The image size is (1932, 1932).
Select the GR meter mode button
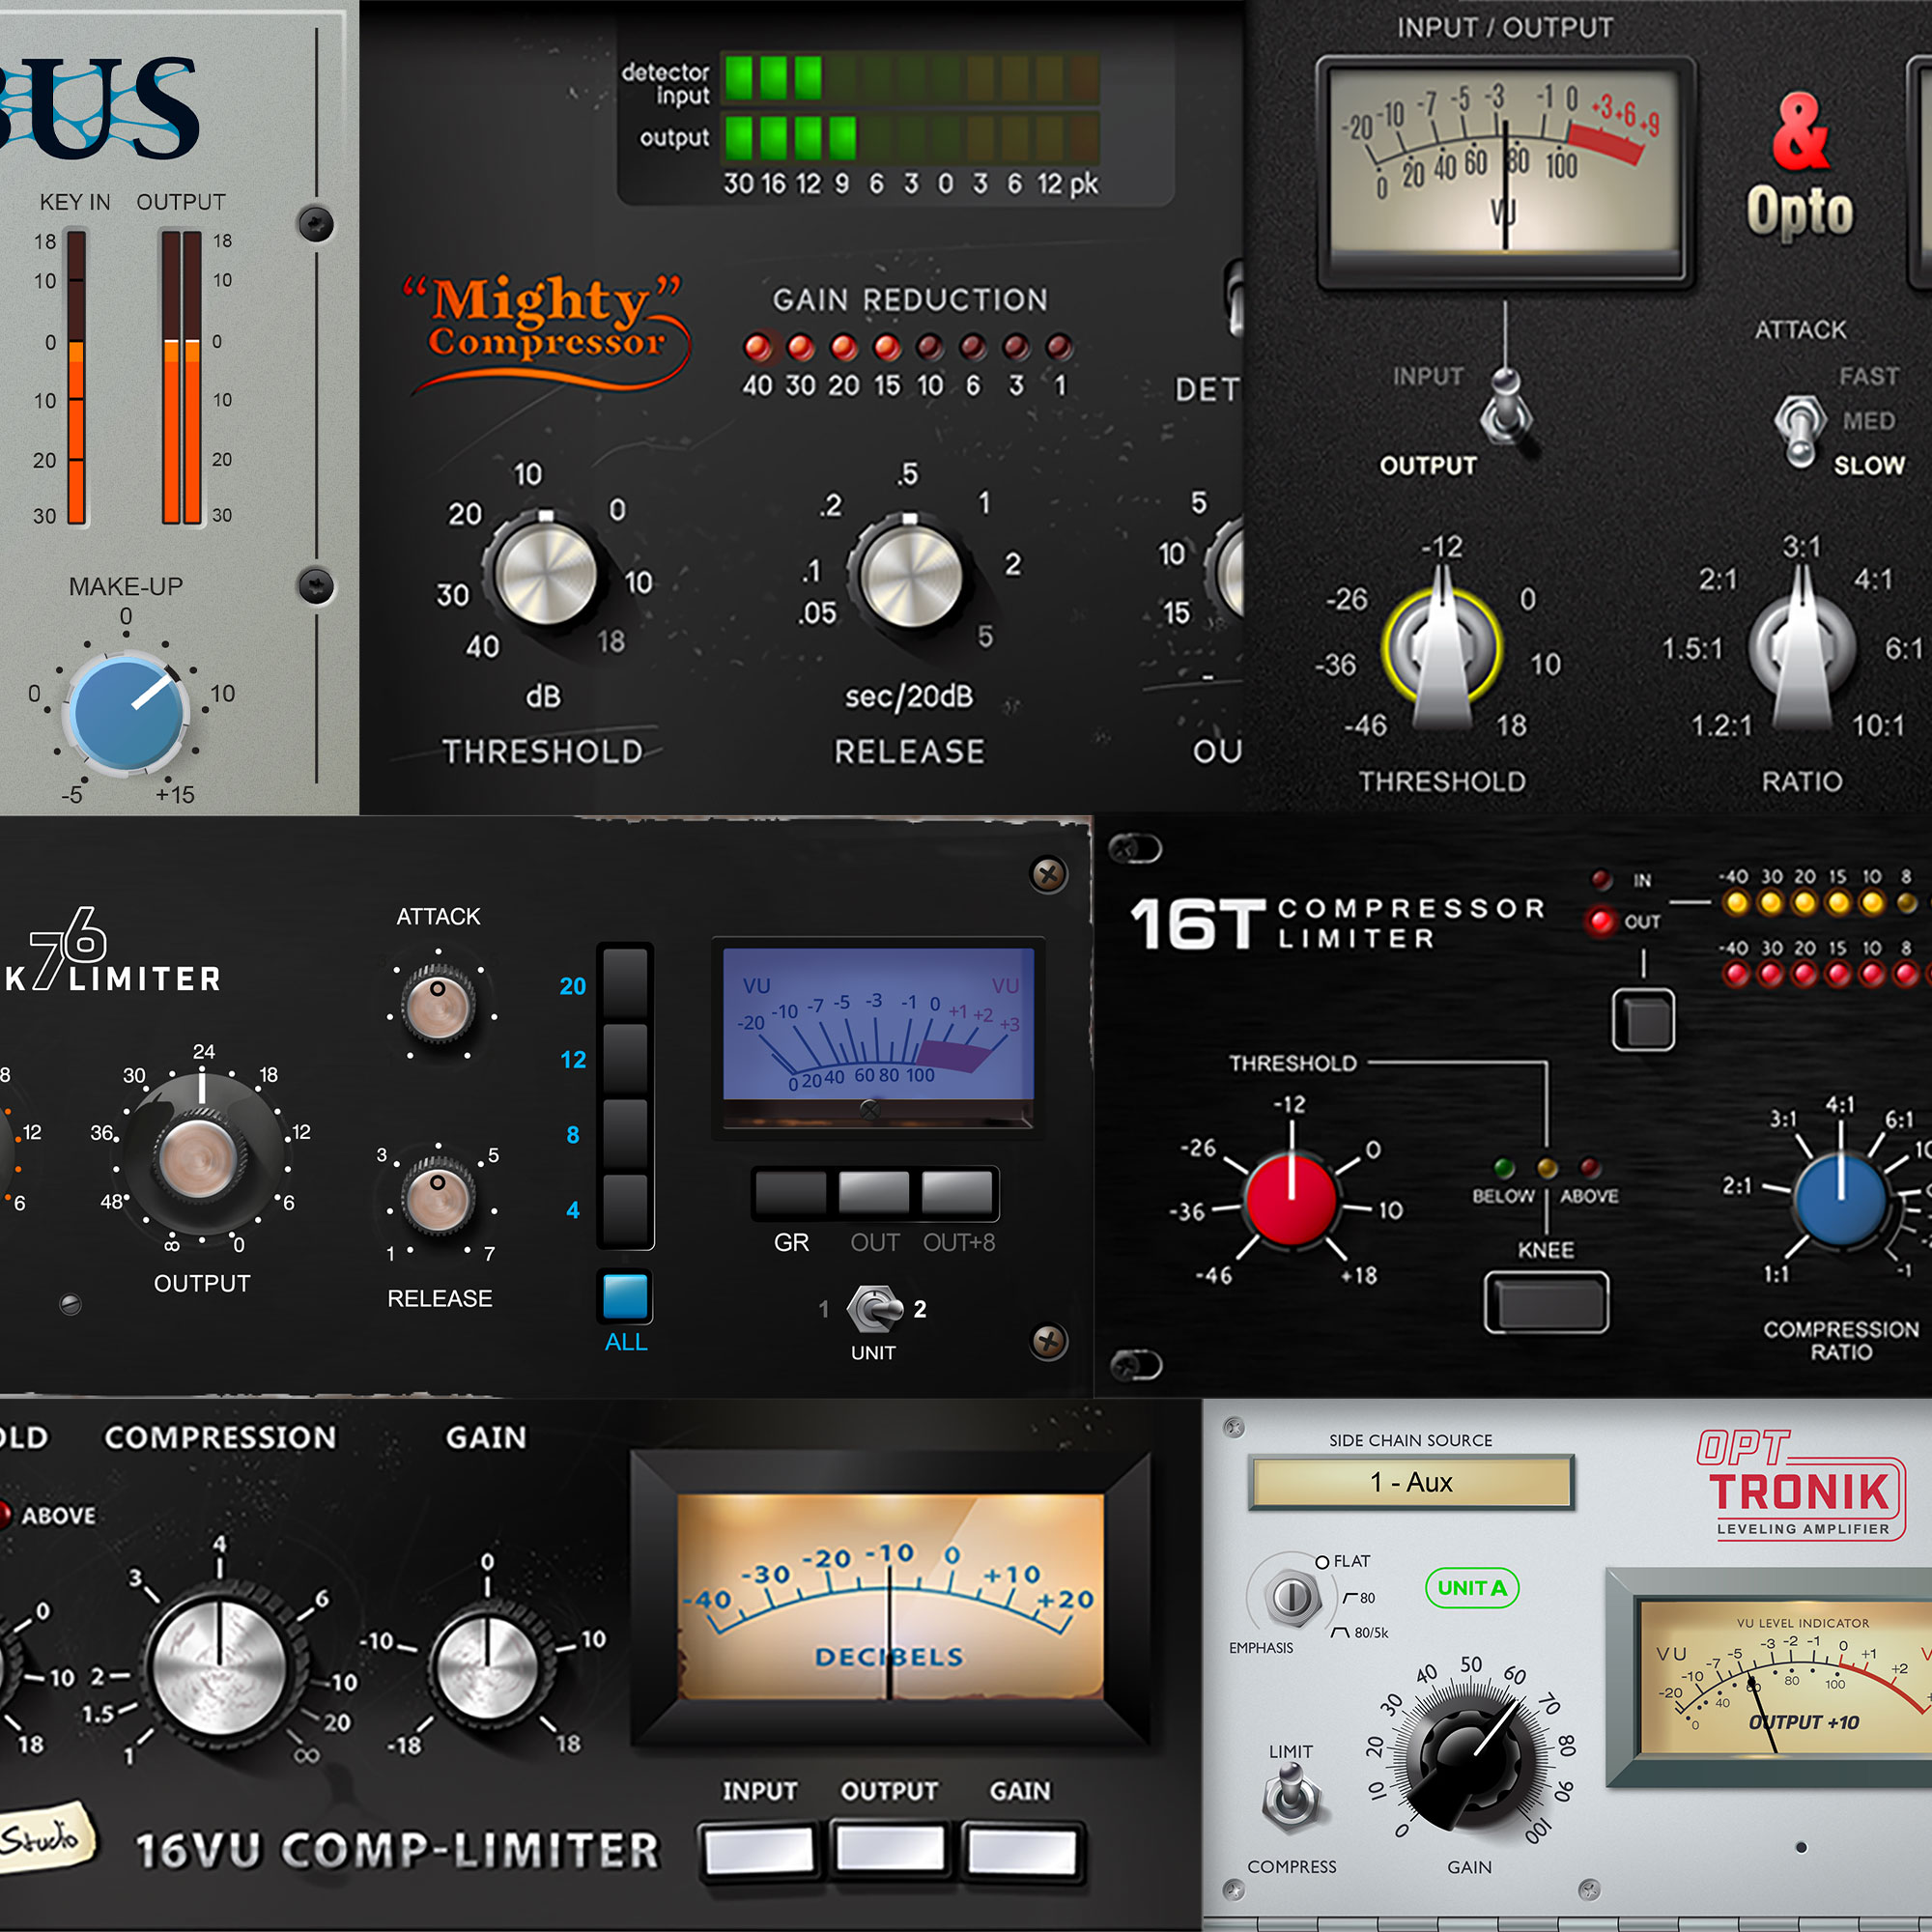pos(791,1193)
